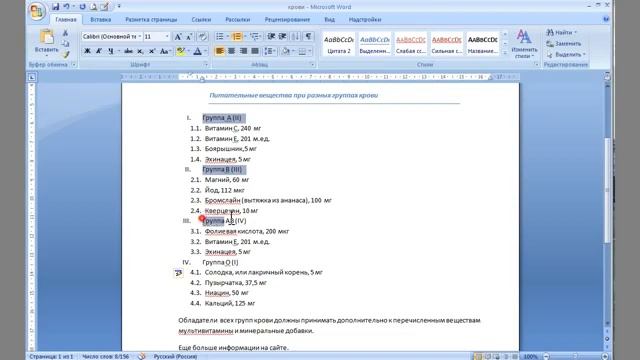Expand the styles gallery More arrow
The height and width of the screenshot is (360, 640).
(x=505, y=53)
